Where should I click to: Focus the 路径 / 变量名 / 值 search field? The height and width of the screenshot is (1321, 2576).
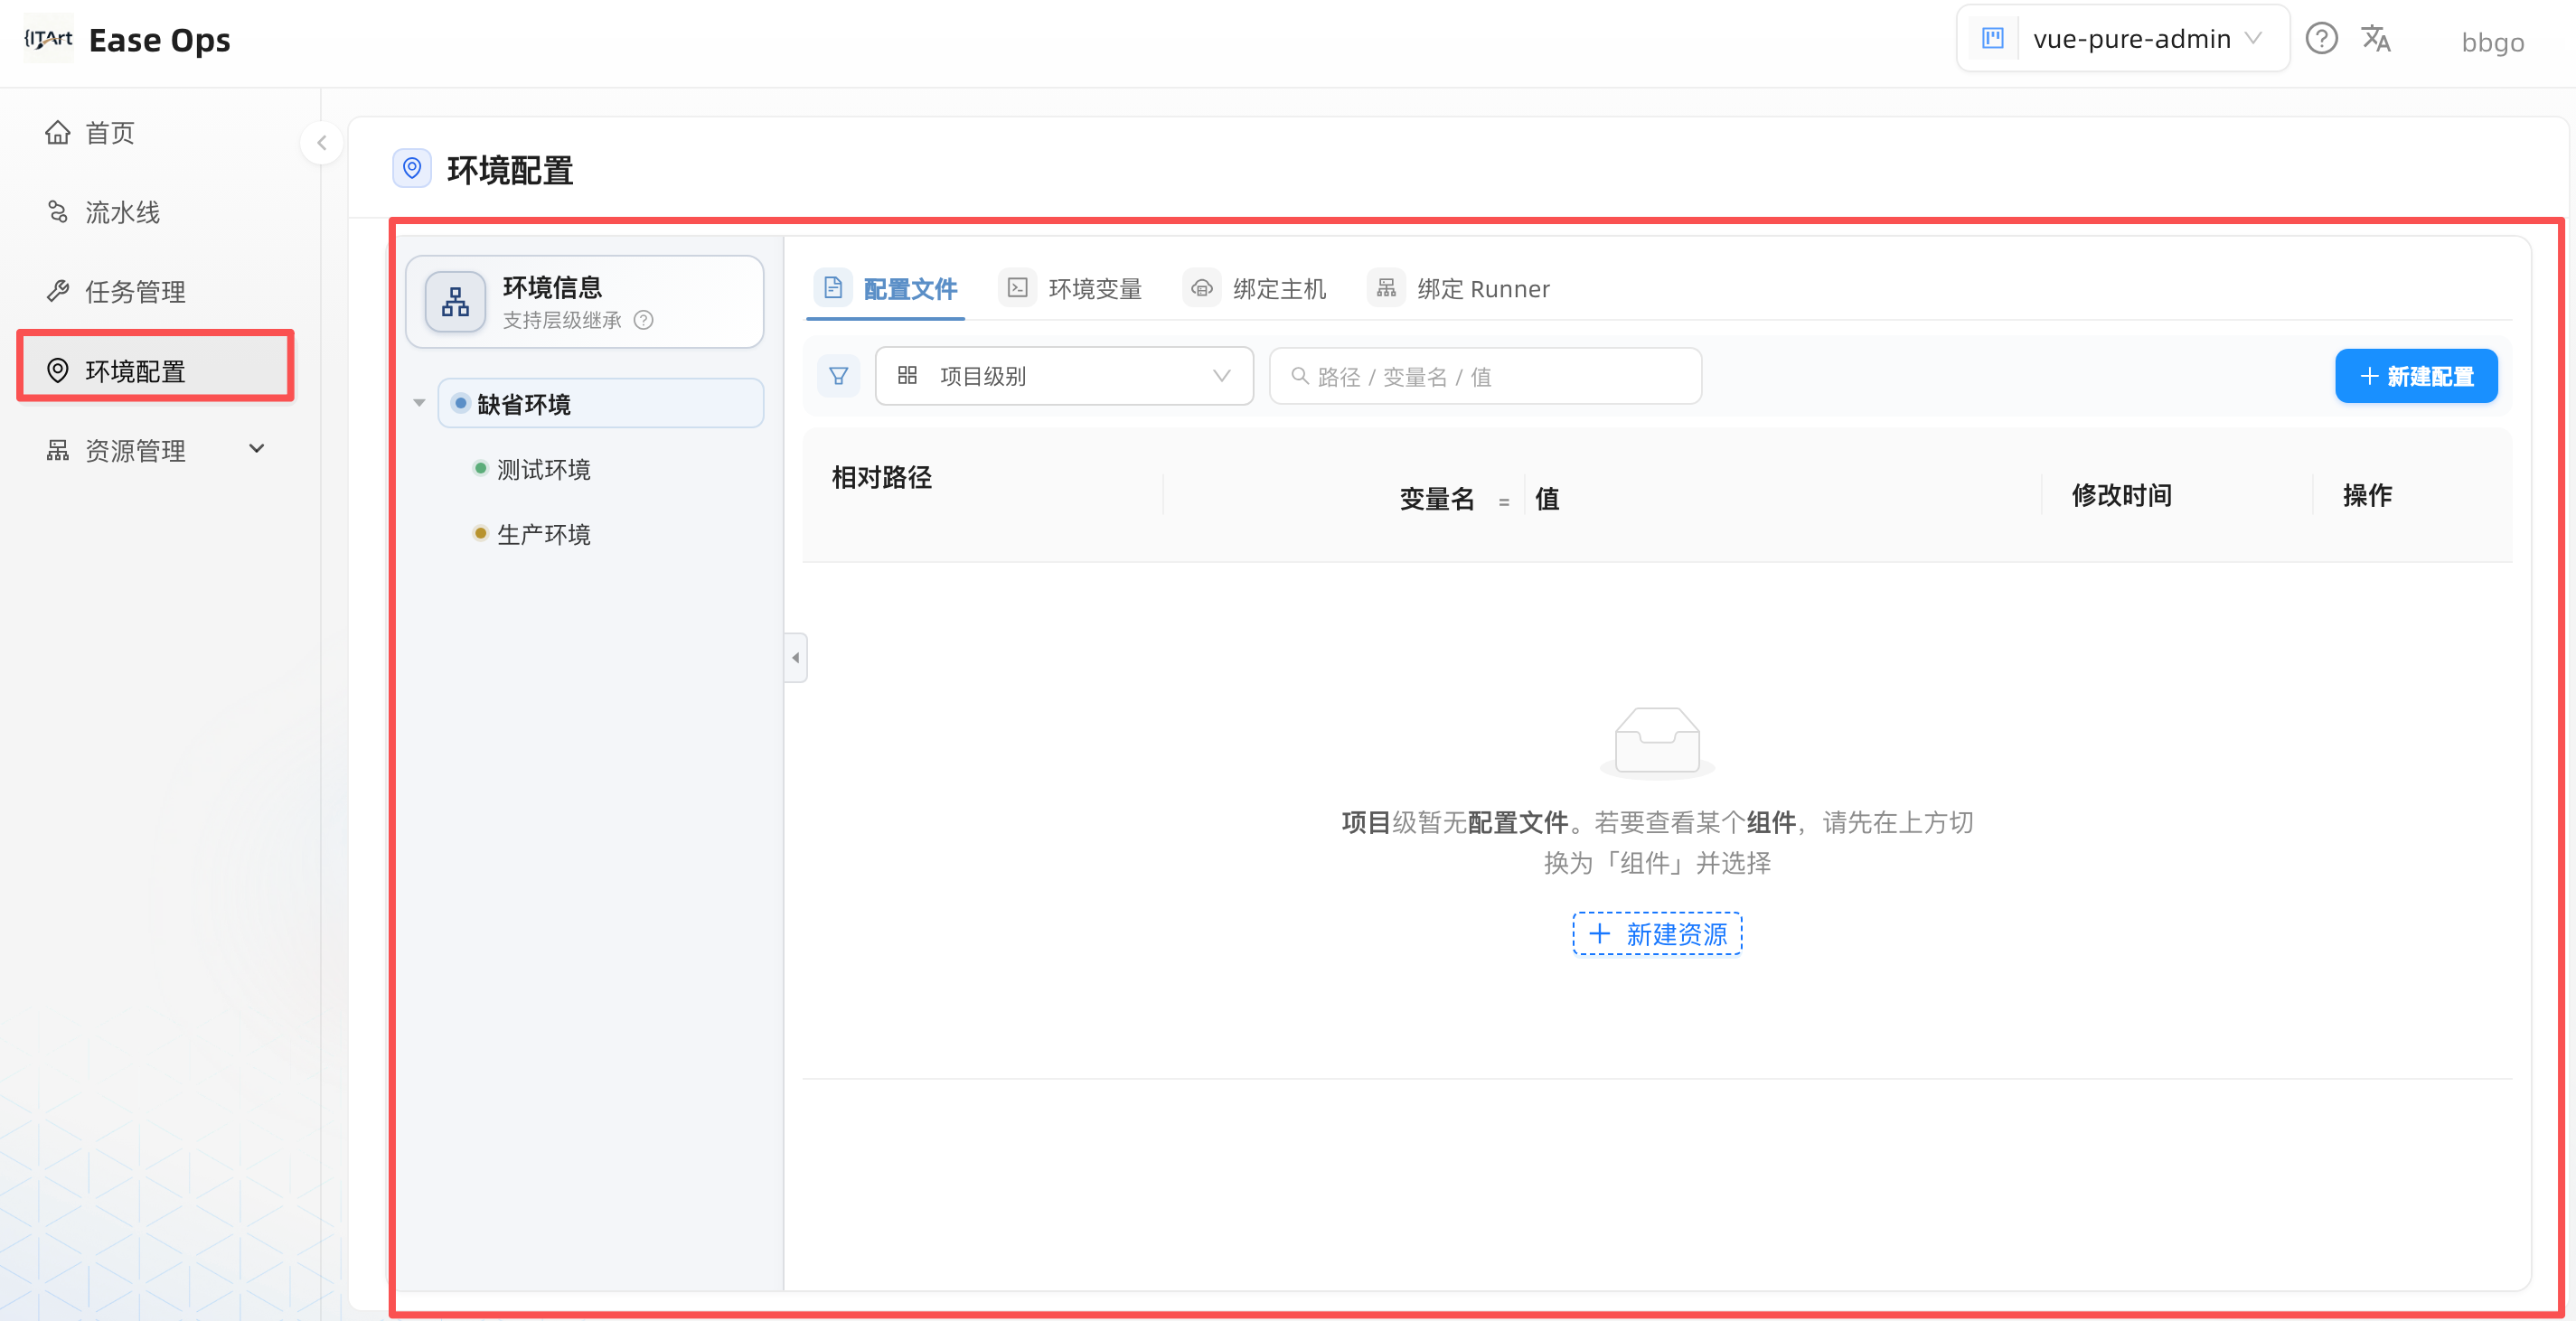click(1485, 376)
